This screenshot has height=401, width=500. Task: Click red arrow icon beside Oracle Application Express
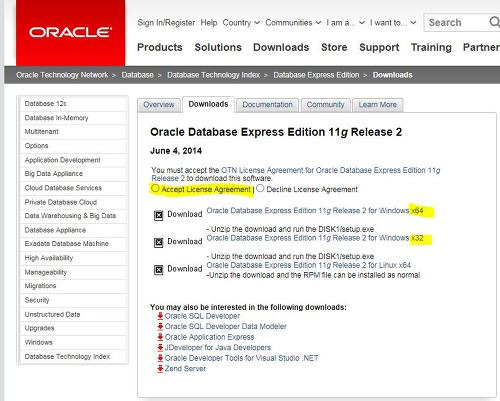coord(160,337)
